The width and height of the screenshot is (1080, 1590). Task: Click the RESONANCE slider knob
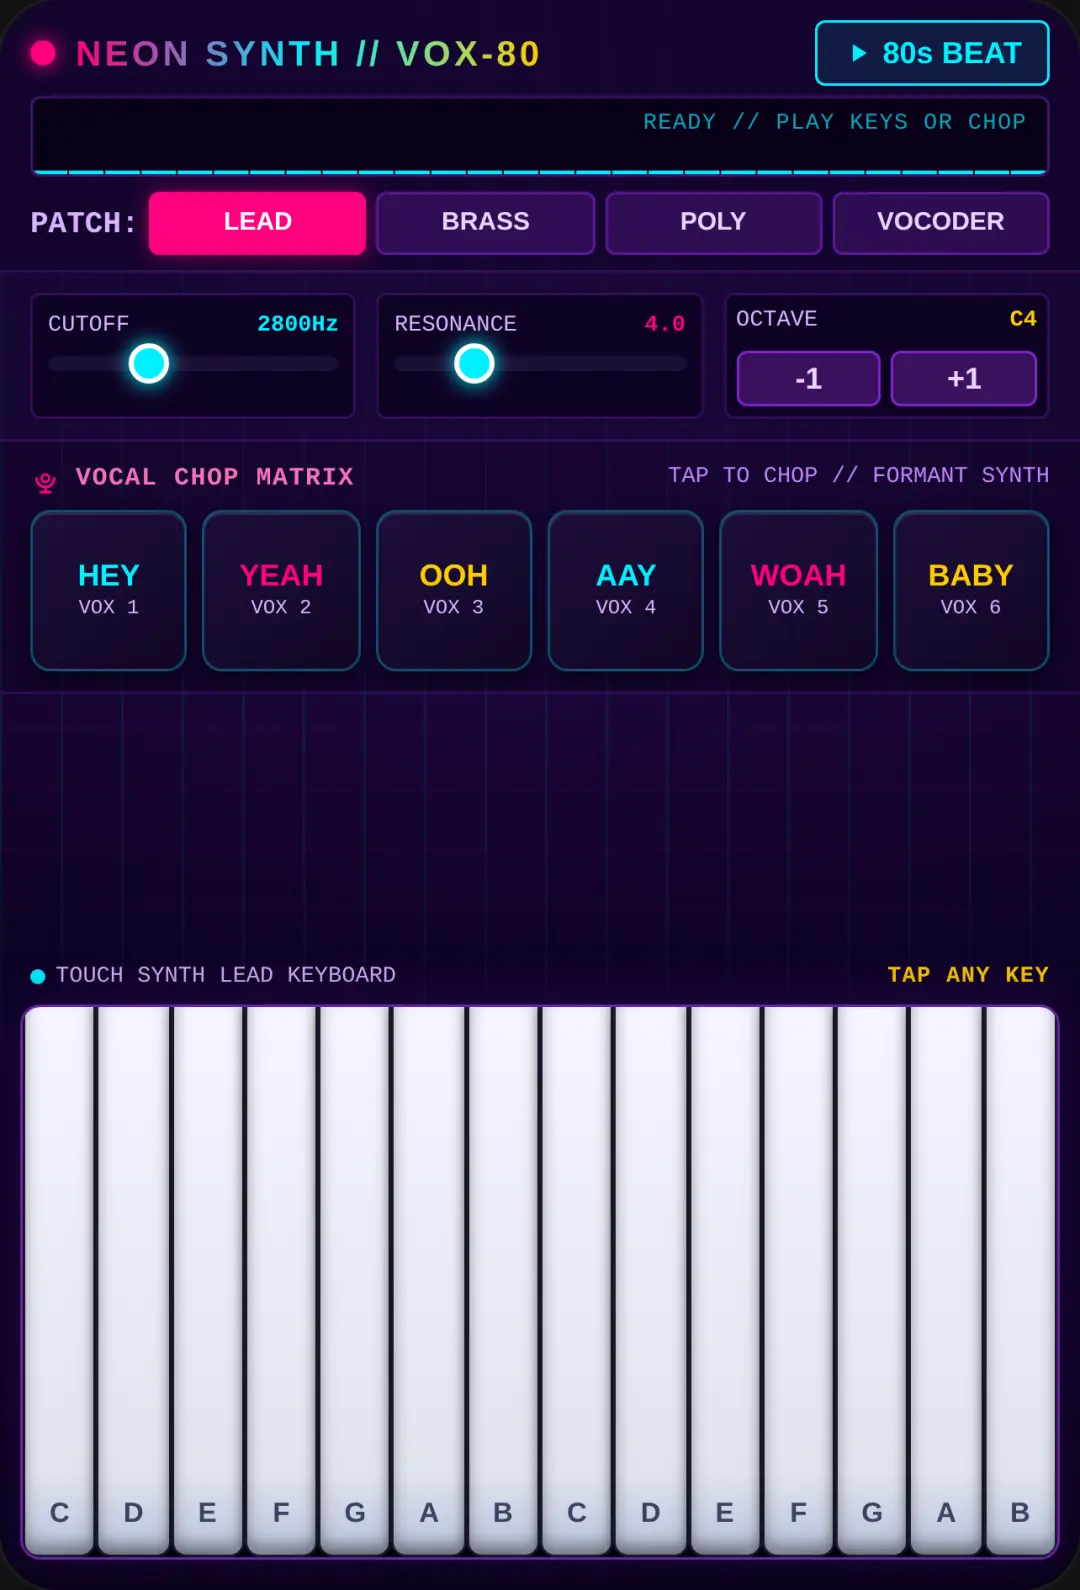pos(474,363)
